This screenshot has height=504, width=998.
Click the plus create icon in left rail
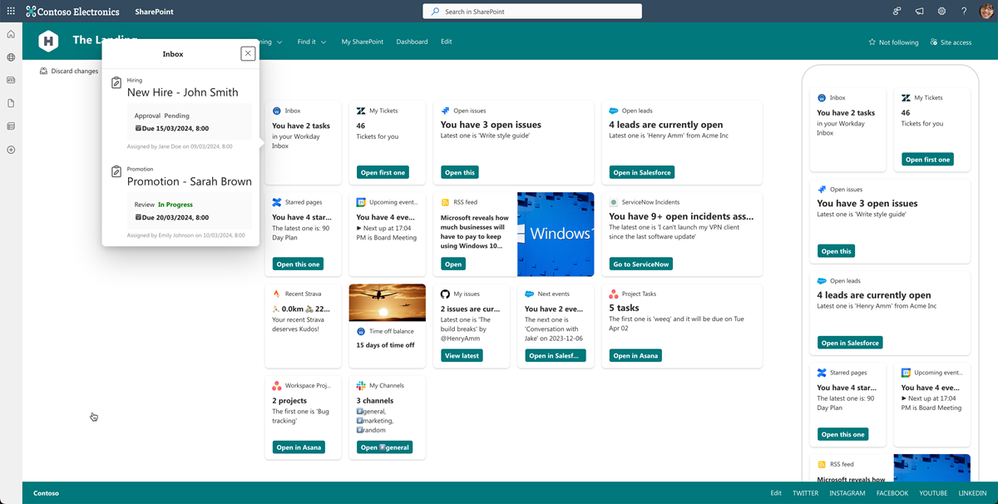pyautogui.click(x=11, y=150)
